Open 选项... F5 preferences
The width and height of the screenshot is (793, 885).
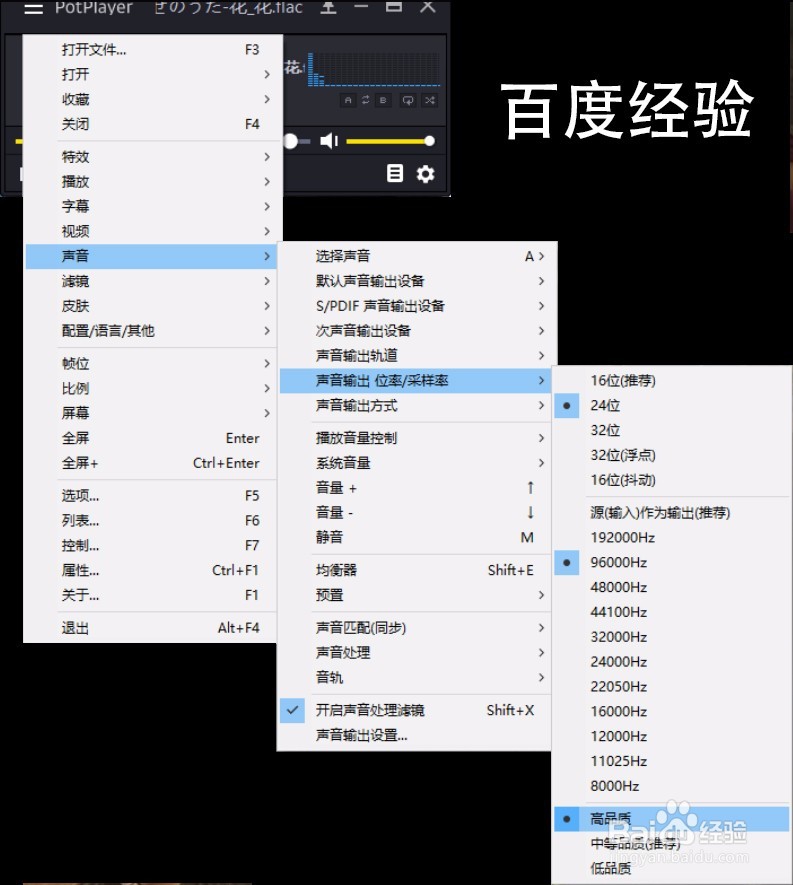click(151, 496)
